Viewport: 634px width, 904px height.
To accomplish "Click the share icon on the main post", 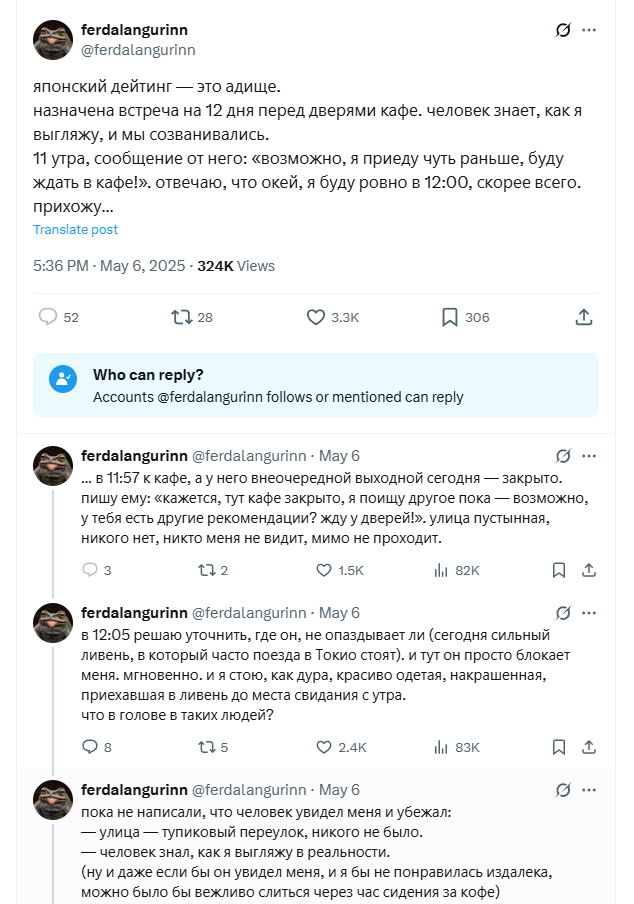I will (x=585, y=317).
